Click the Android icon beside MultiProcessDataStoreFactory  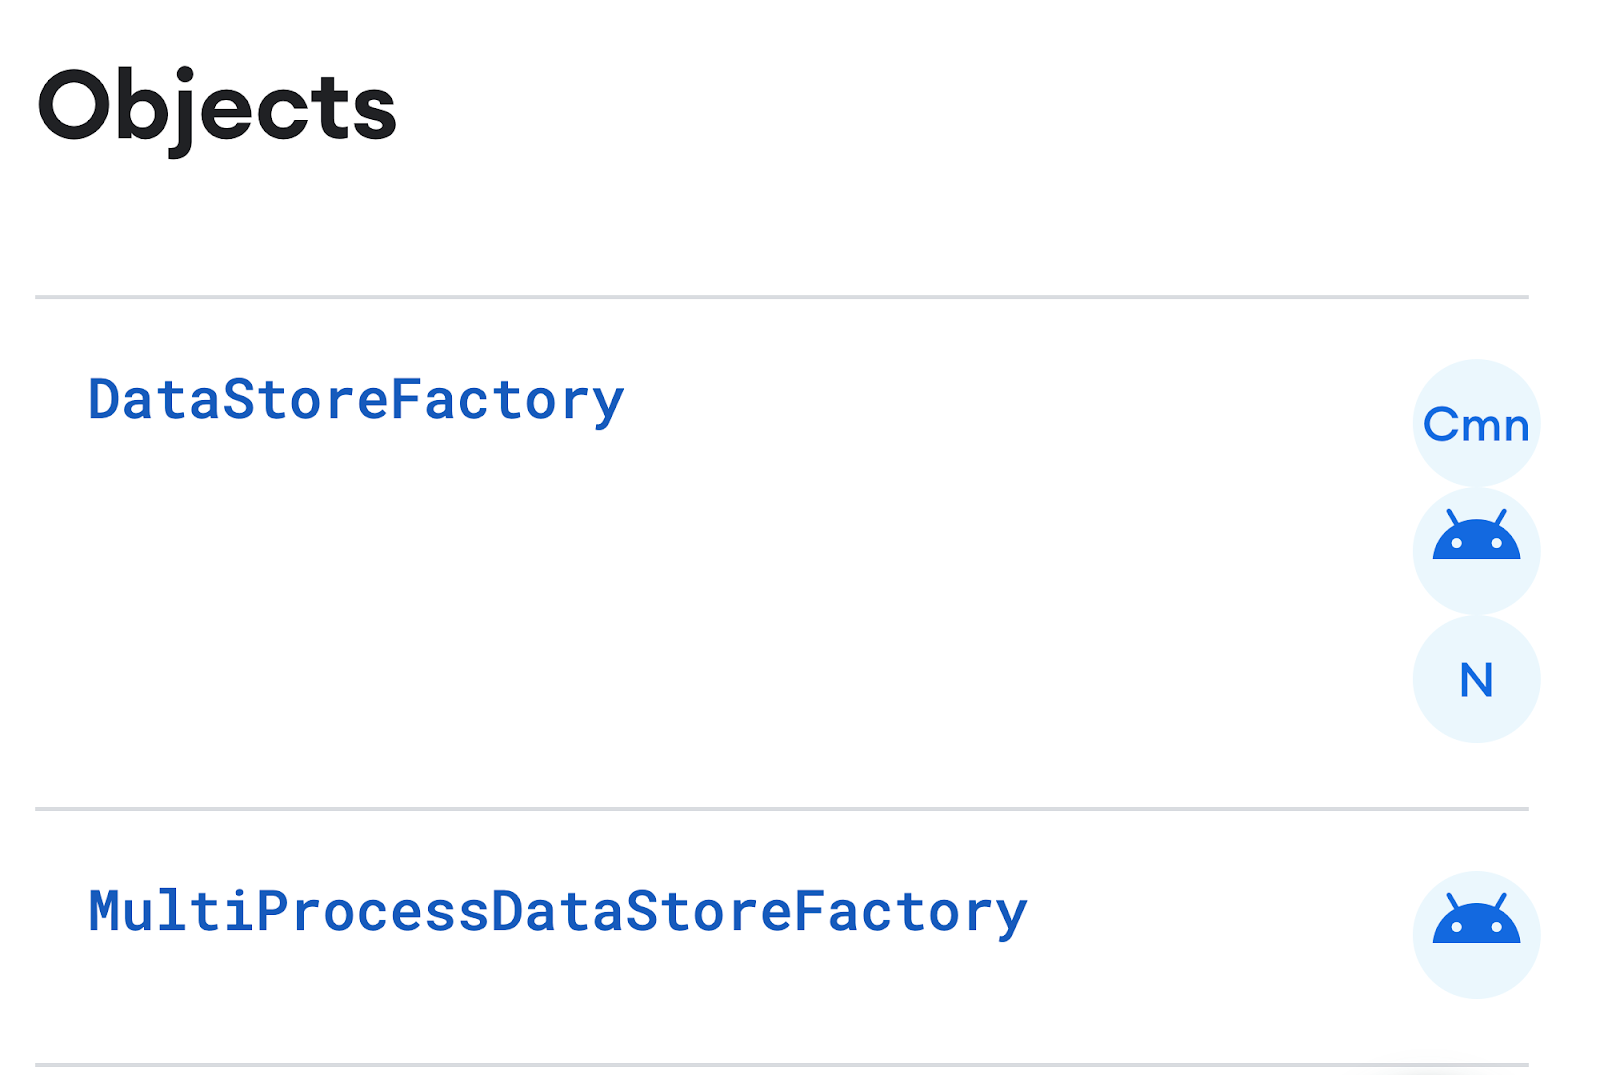tap(1476, 935)
